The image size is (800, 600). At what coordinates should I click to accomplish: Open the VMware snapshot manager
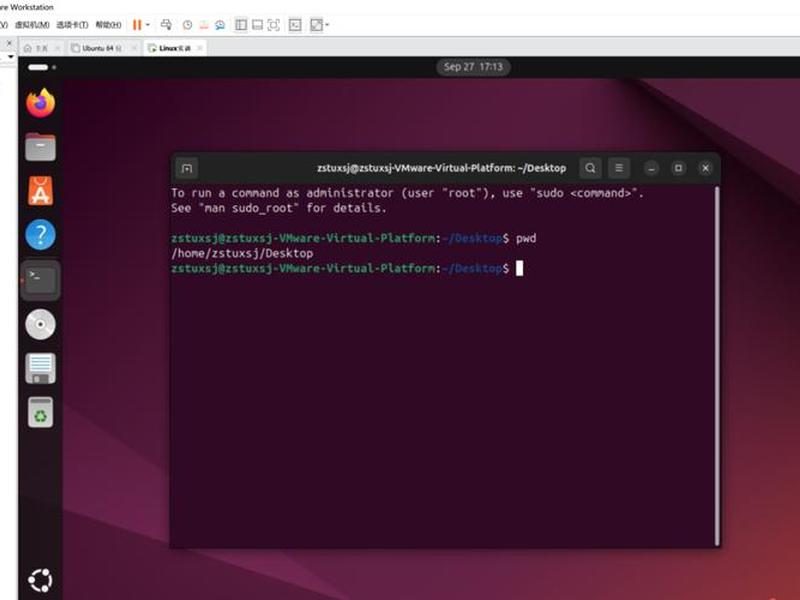click(x=220, y=24)
